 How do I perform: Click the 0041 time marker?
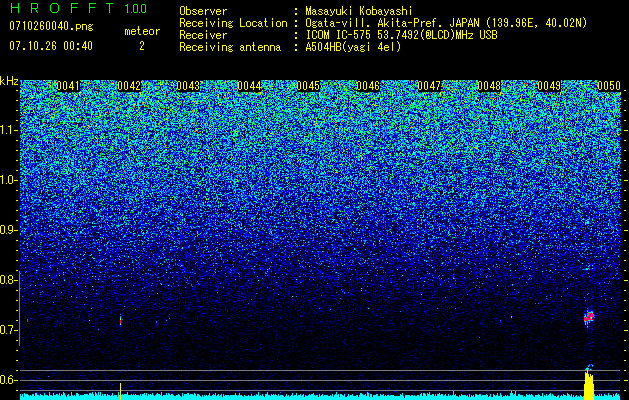[x=68, y=86]
